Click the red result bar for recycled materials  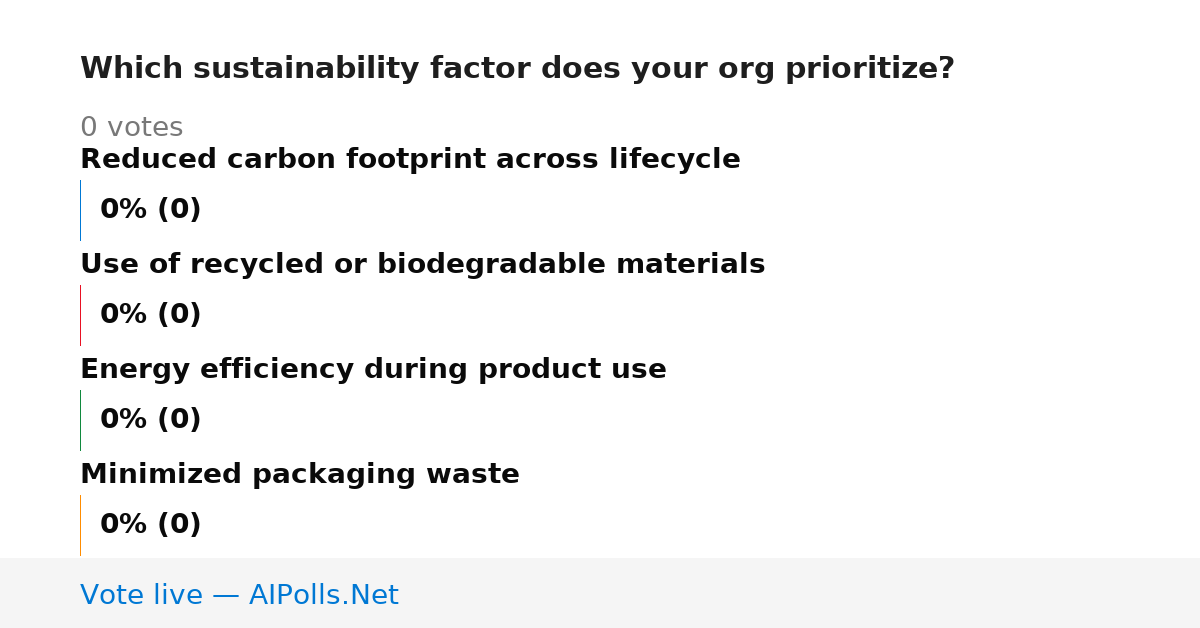click(x=80, y=315)
